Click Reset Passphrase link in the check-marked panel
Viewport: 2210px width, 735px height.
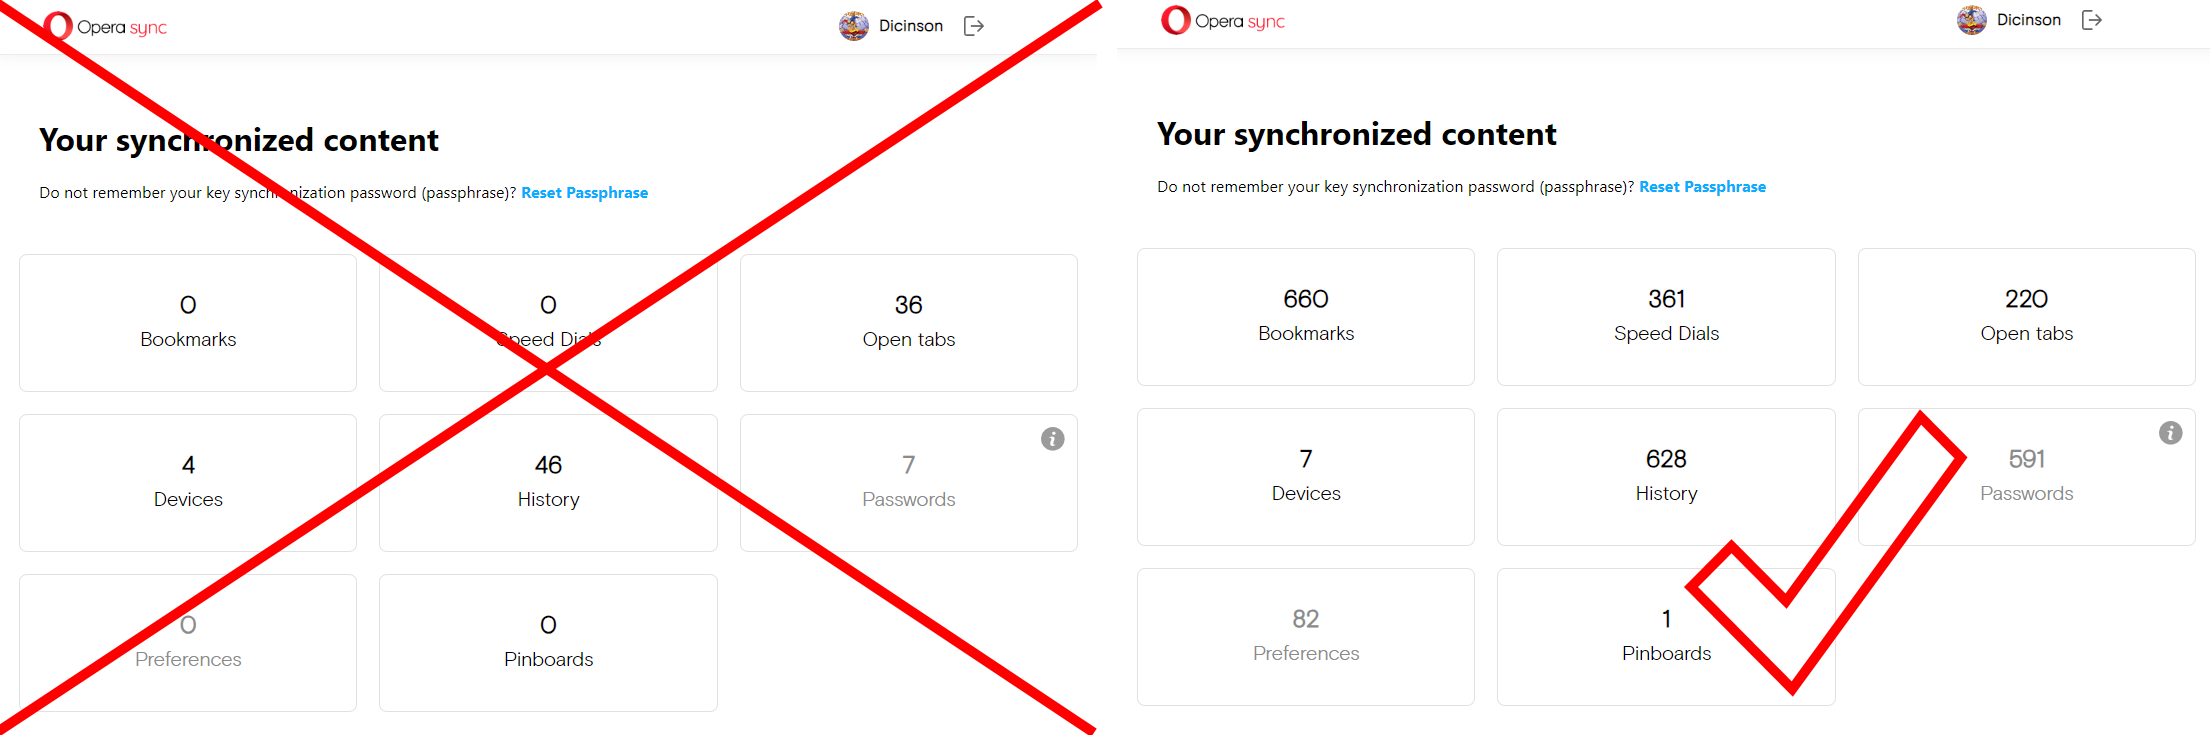pos(1702,187)
